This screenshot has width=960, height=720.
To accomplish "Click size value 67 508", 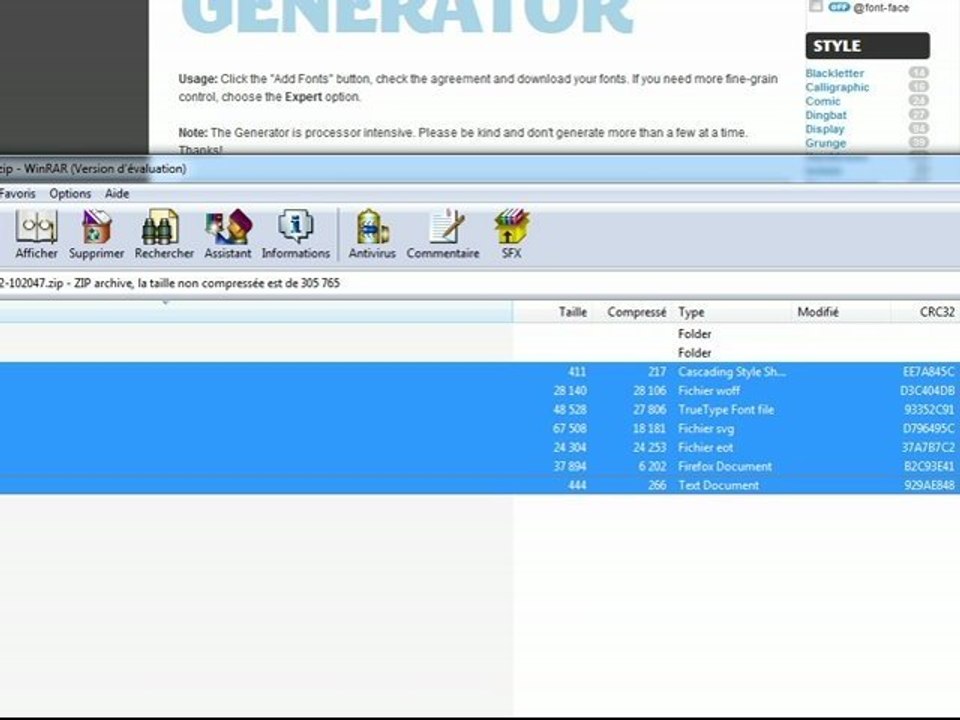I will click(x=569, y=429).
